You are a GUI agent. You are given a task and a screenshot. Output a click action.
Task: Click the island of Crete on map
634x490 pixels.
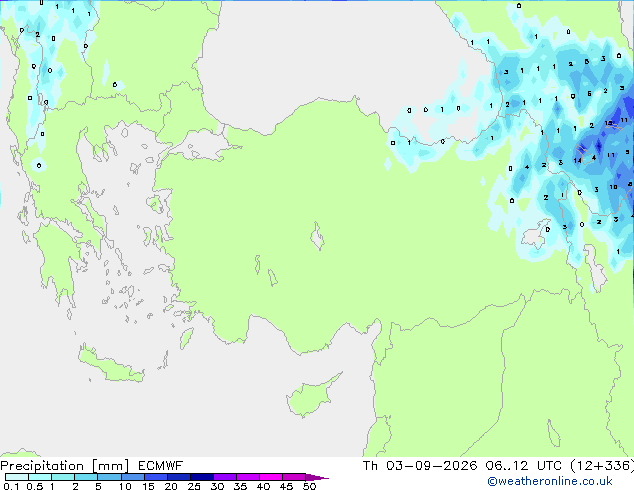pyautogui.click(x=111, y=365)
